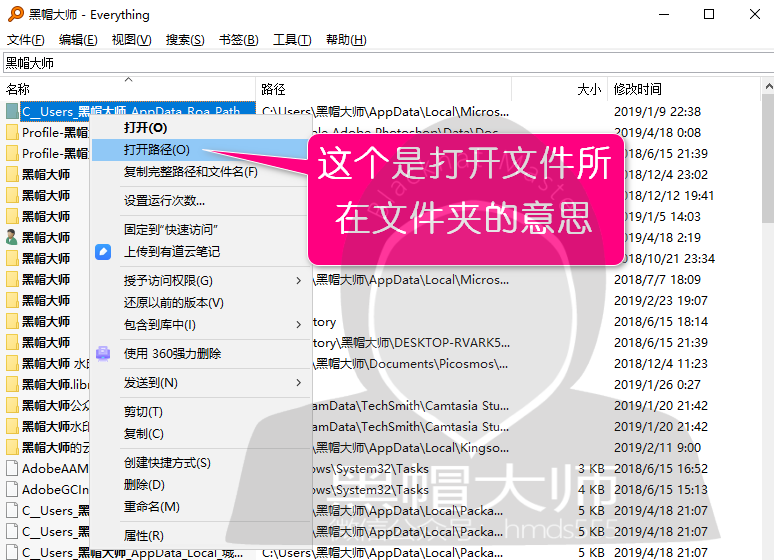Screen dimensions: 774x560
Task: Select 设置运行次数... entry
Action: pos(199,201)
